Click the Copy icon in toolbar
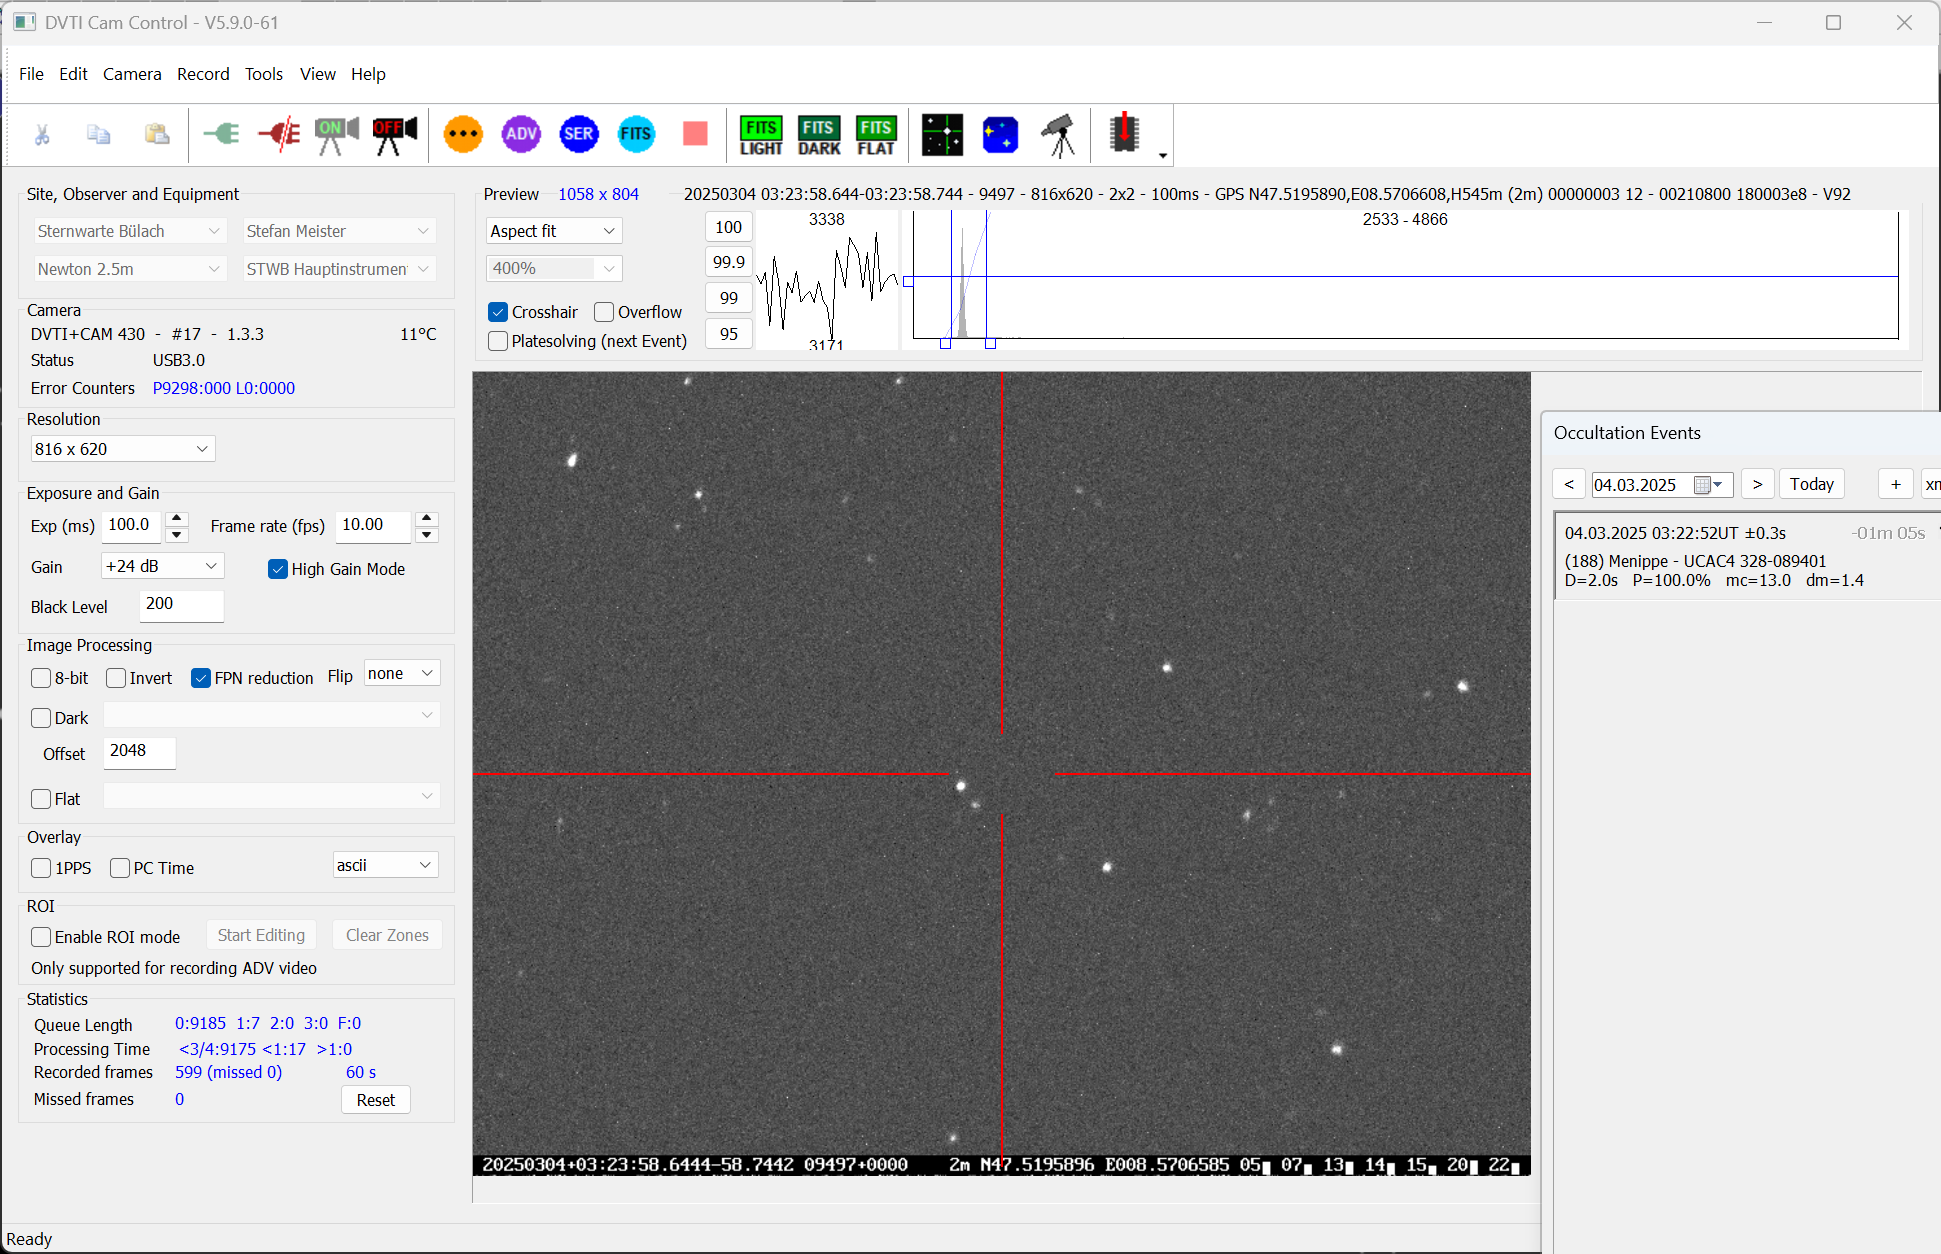The width and height of the screenshot is (1941, 1254). pyautogui.click(x=98, y=134)
